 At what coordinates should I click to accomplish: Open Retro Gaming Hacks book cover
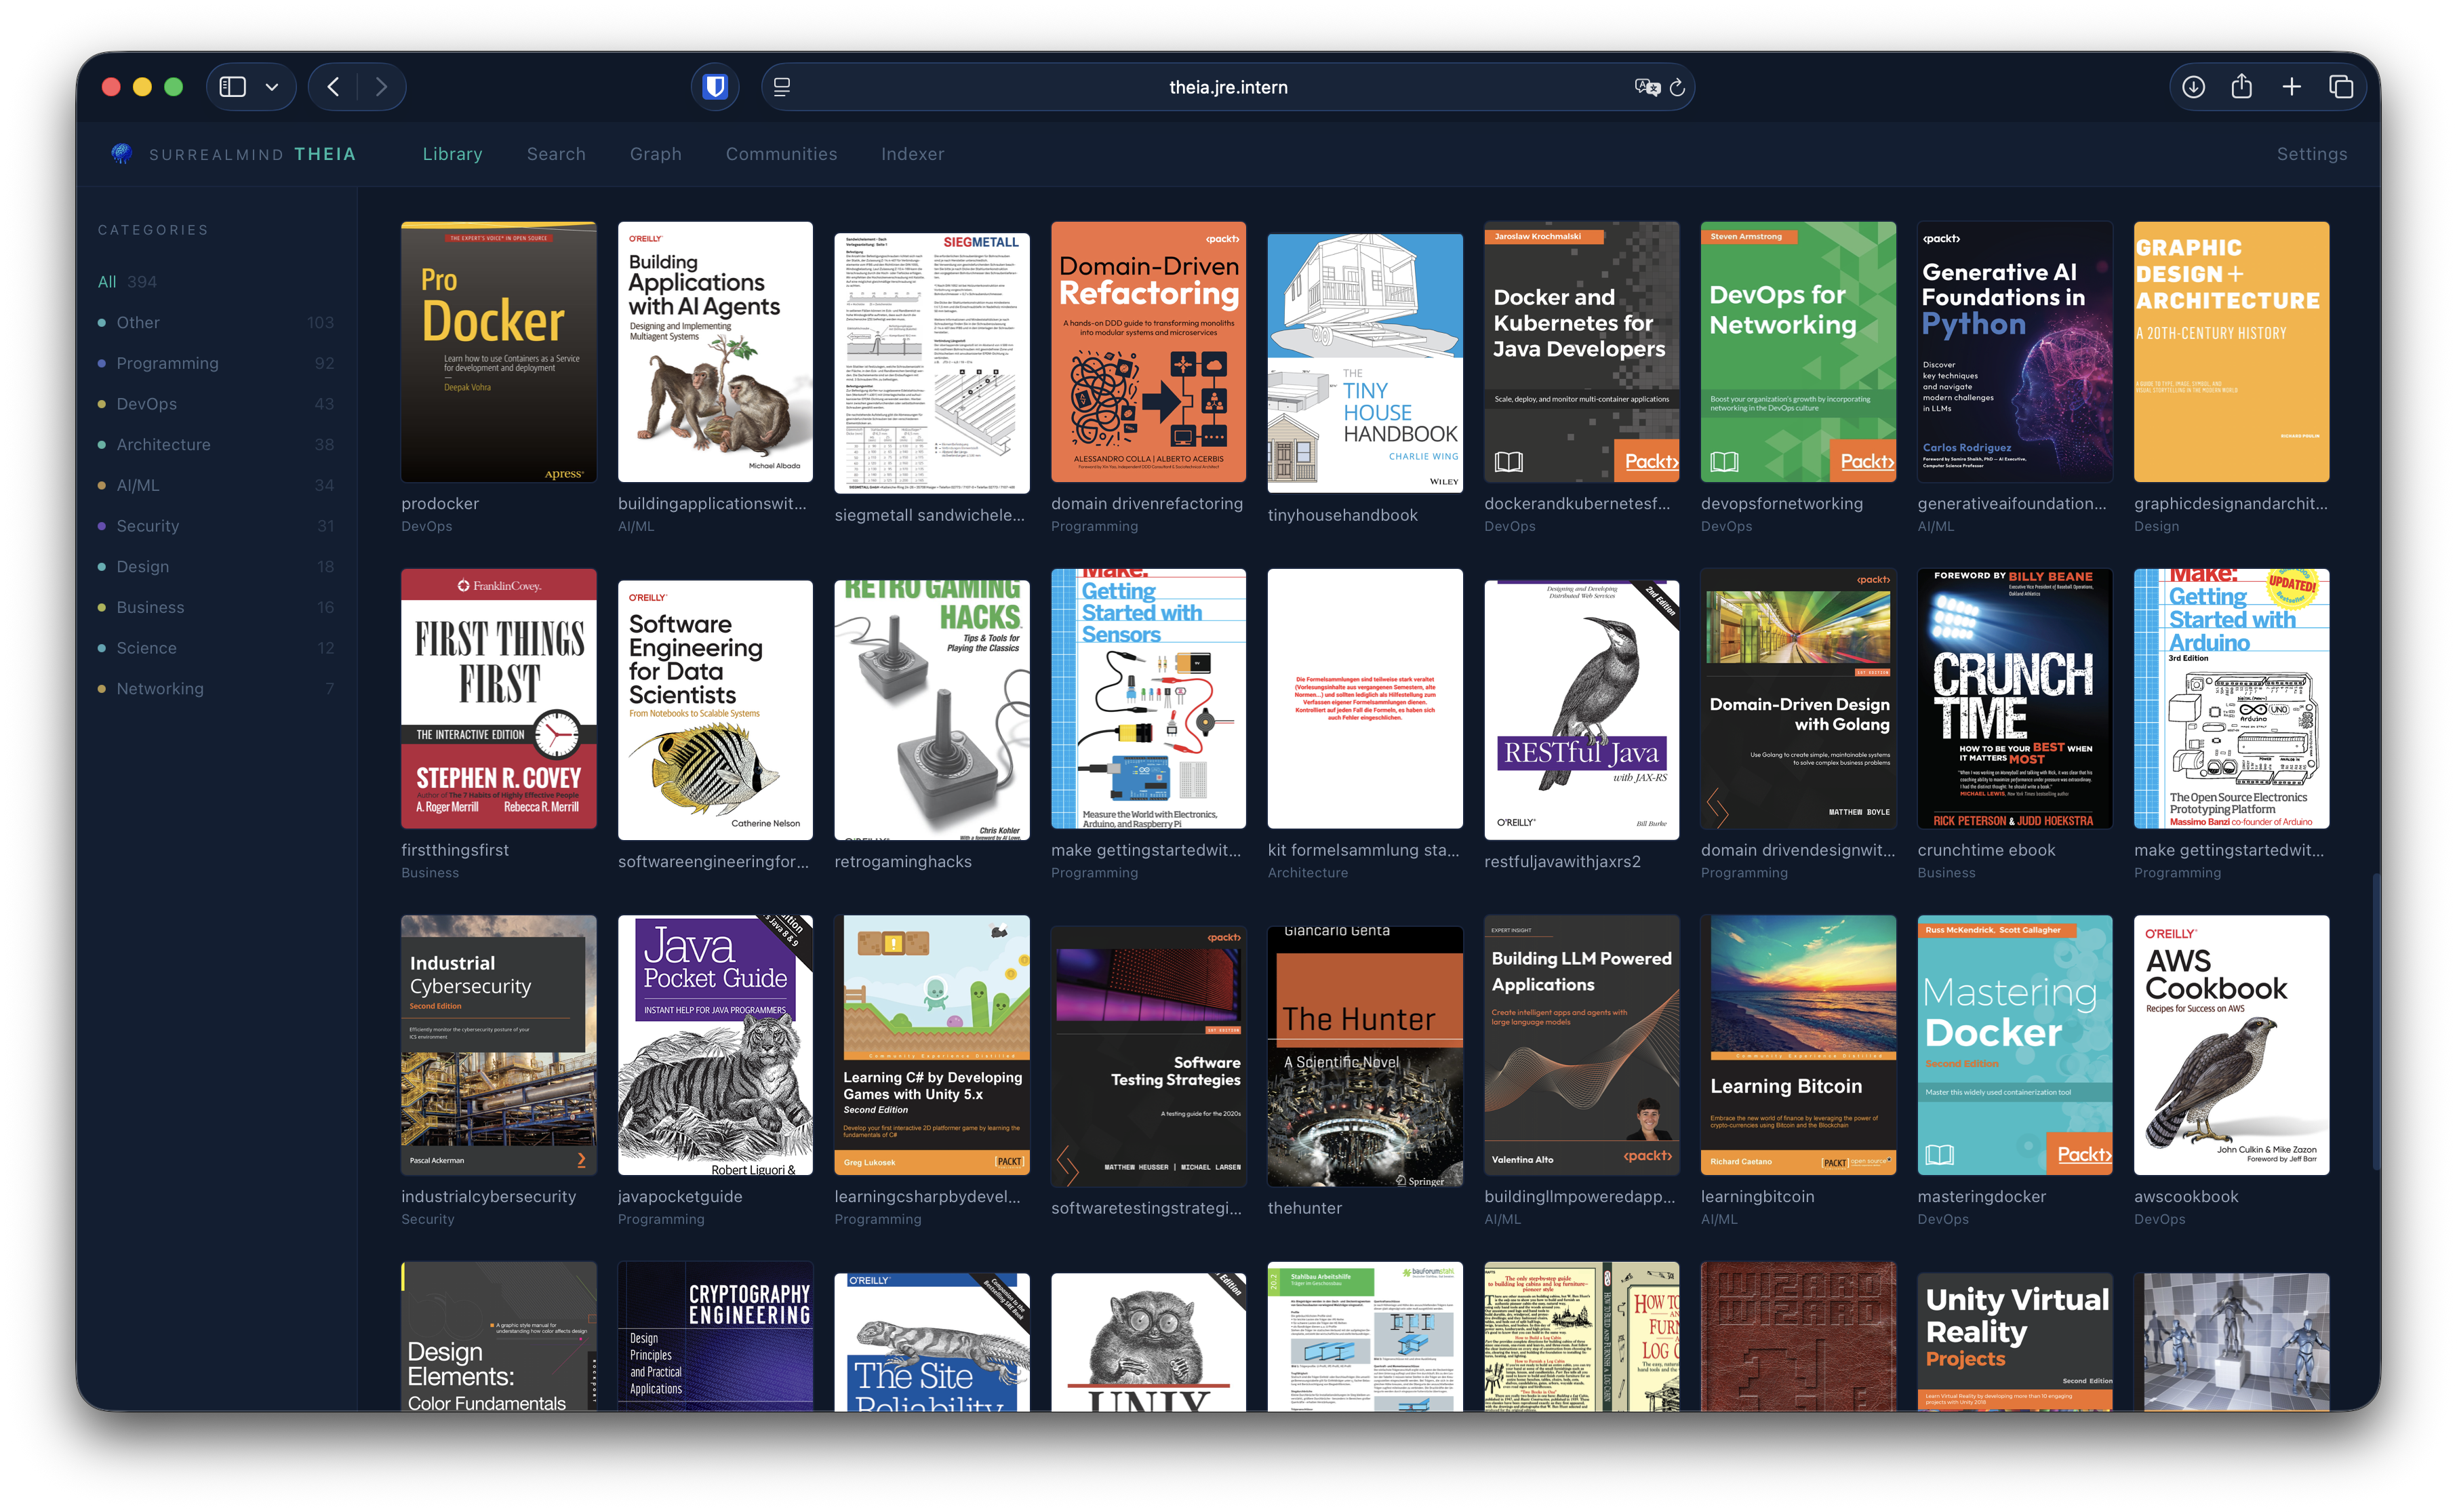pyautogui.click(x=932, y=710)
